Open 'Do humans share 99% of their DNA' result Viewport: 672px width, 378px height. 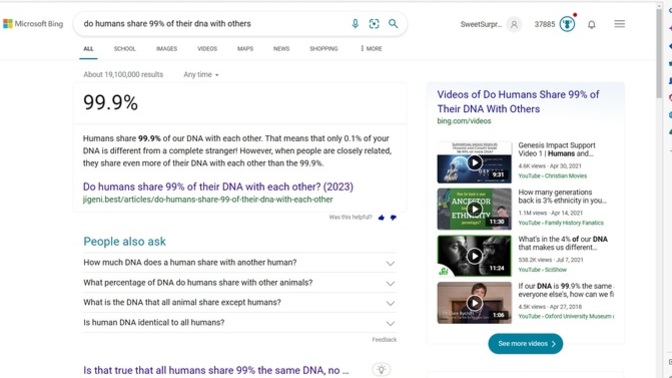click(218, 187)
